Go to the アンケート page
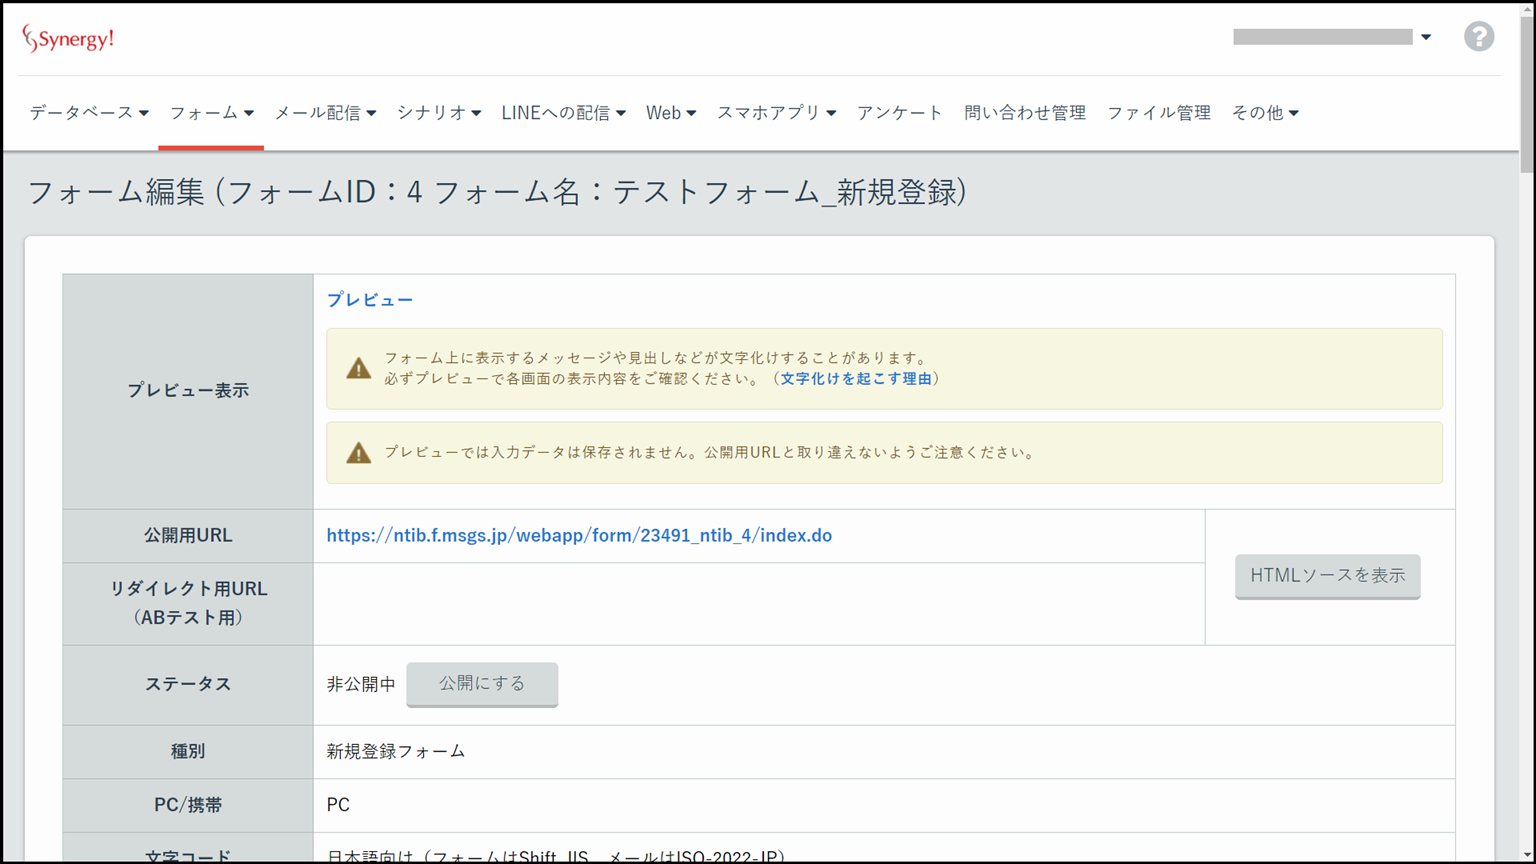This screenshot has height=864, width=1536. pos(899,113)
